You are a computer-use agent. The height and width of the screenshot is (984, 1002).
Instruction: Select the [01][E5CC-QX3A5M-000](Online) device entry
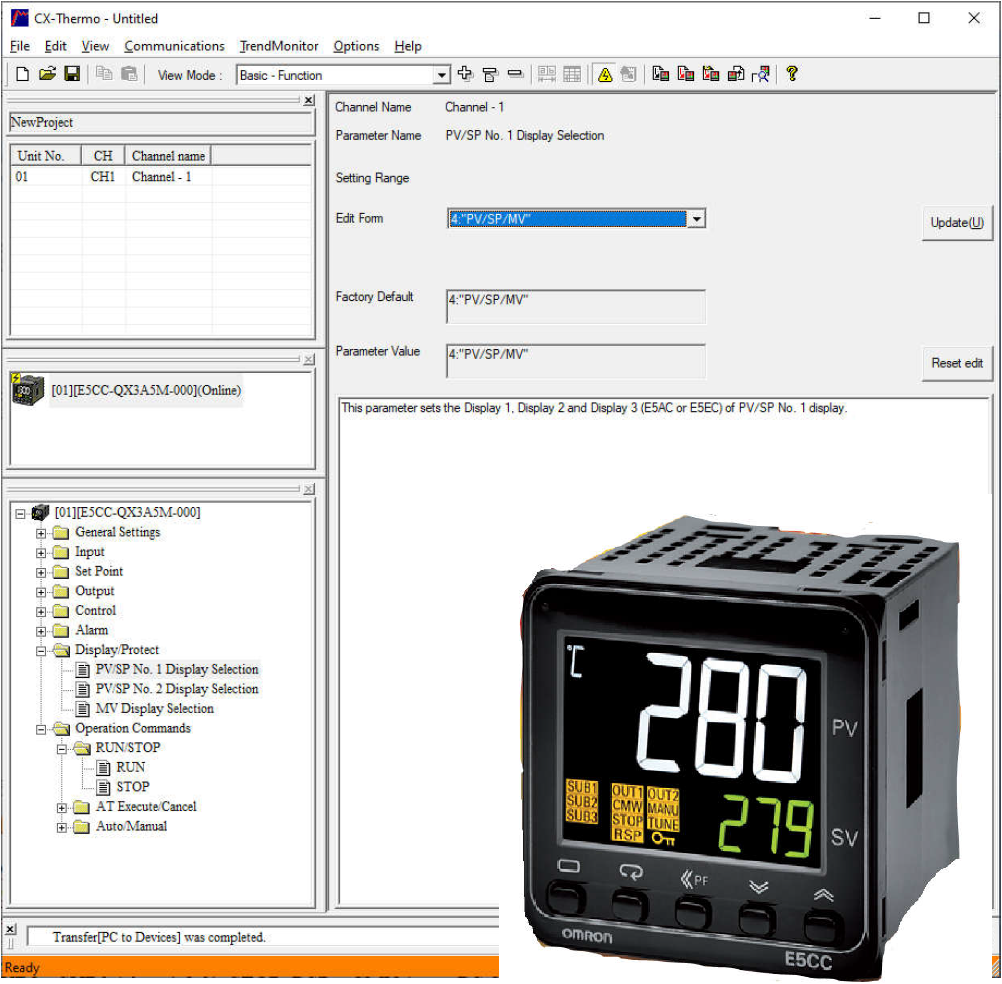pos(146,390)
